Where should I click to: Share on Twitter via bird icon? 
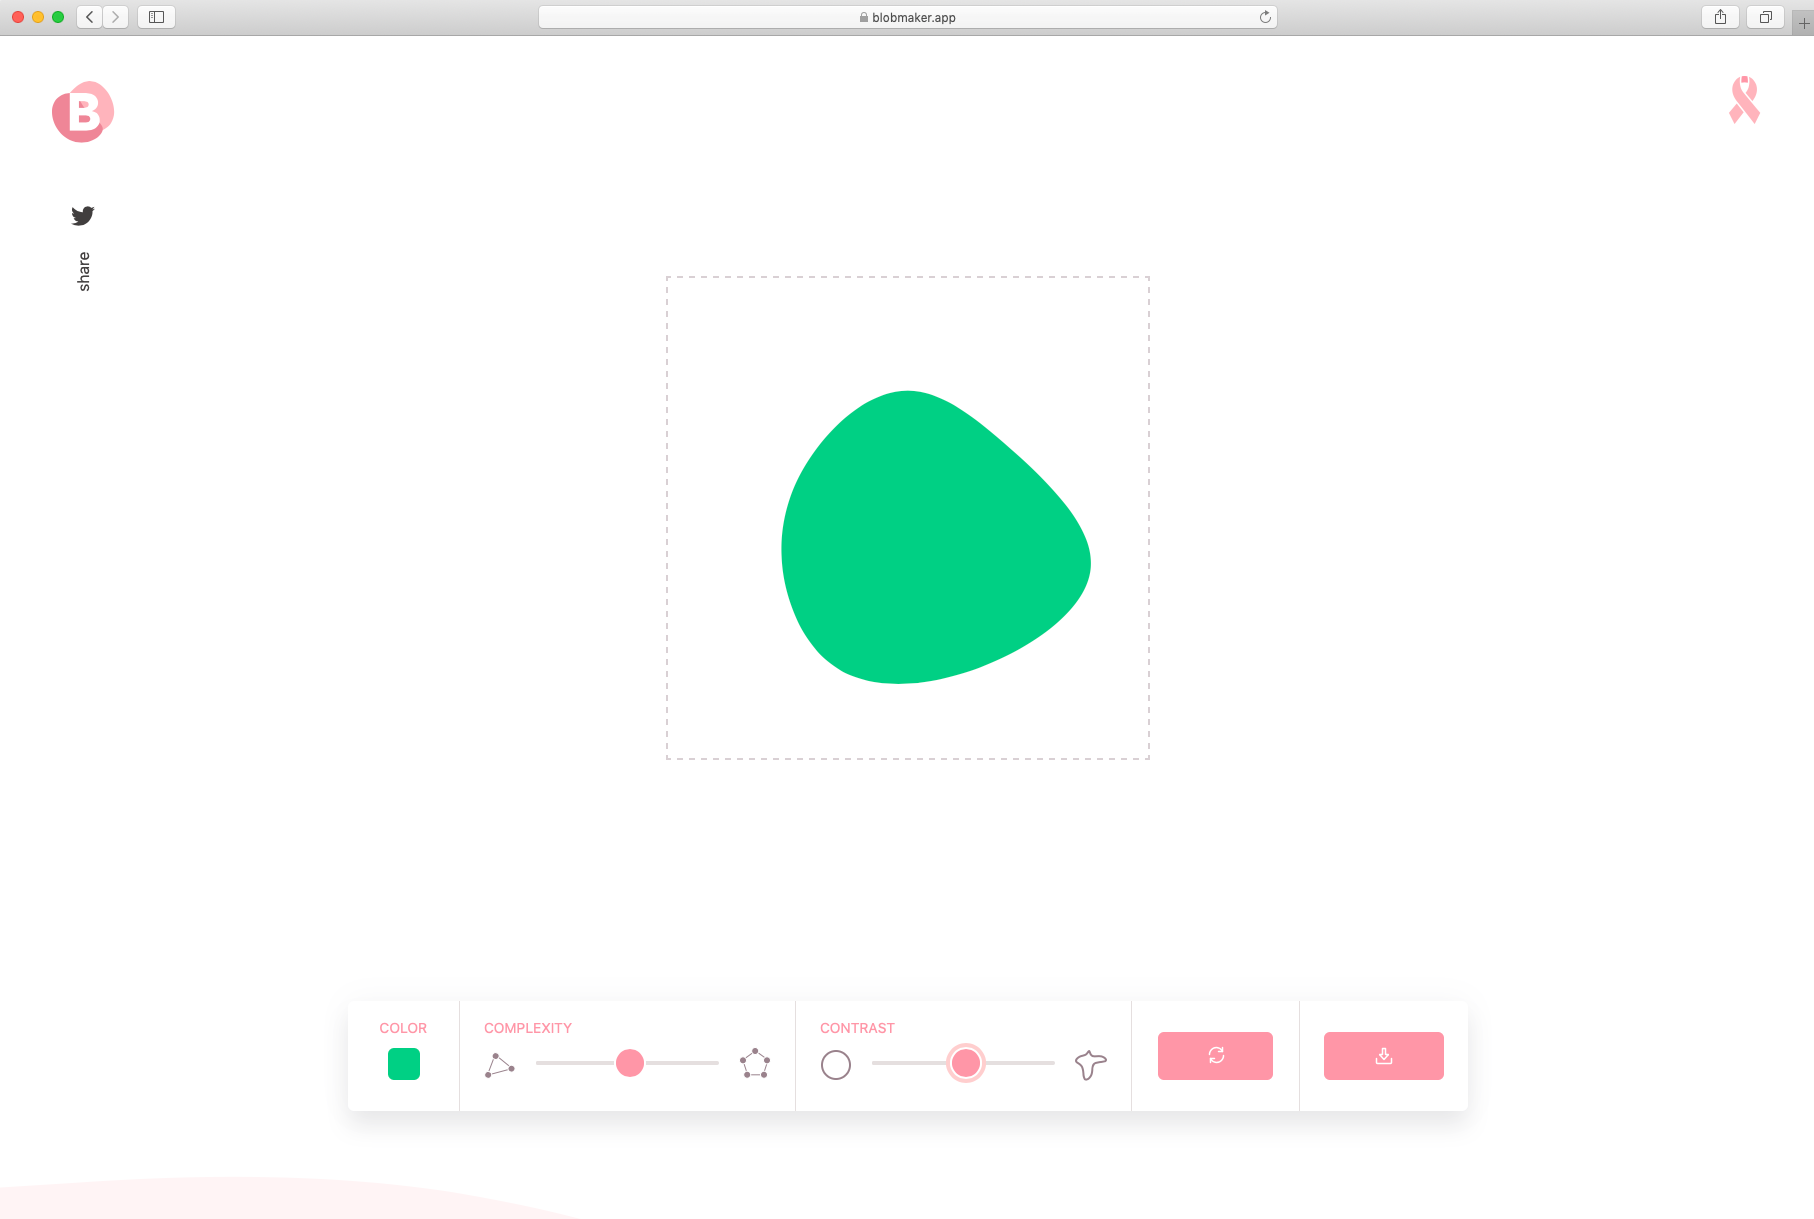83,215
